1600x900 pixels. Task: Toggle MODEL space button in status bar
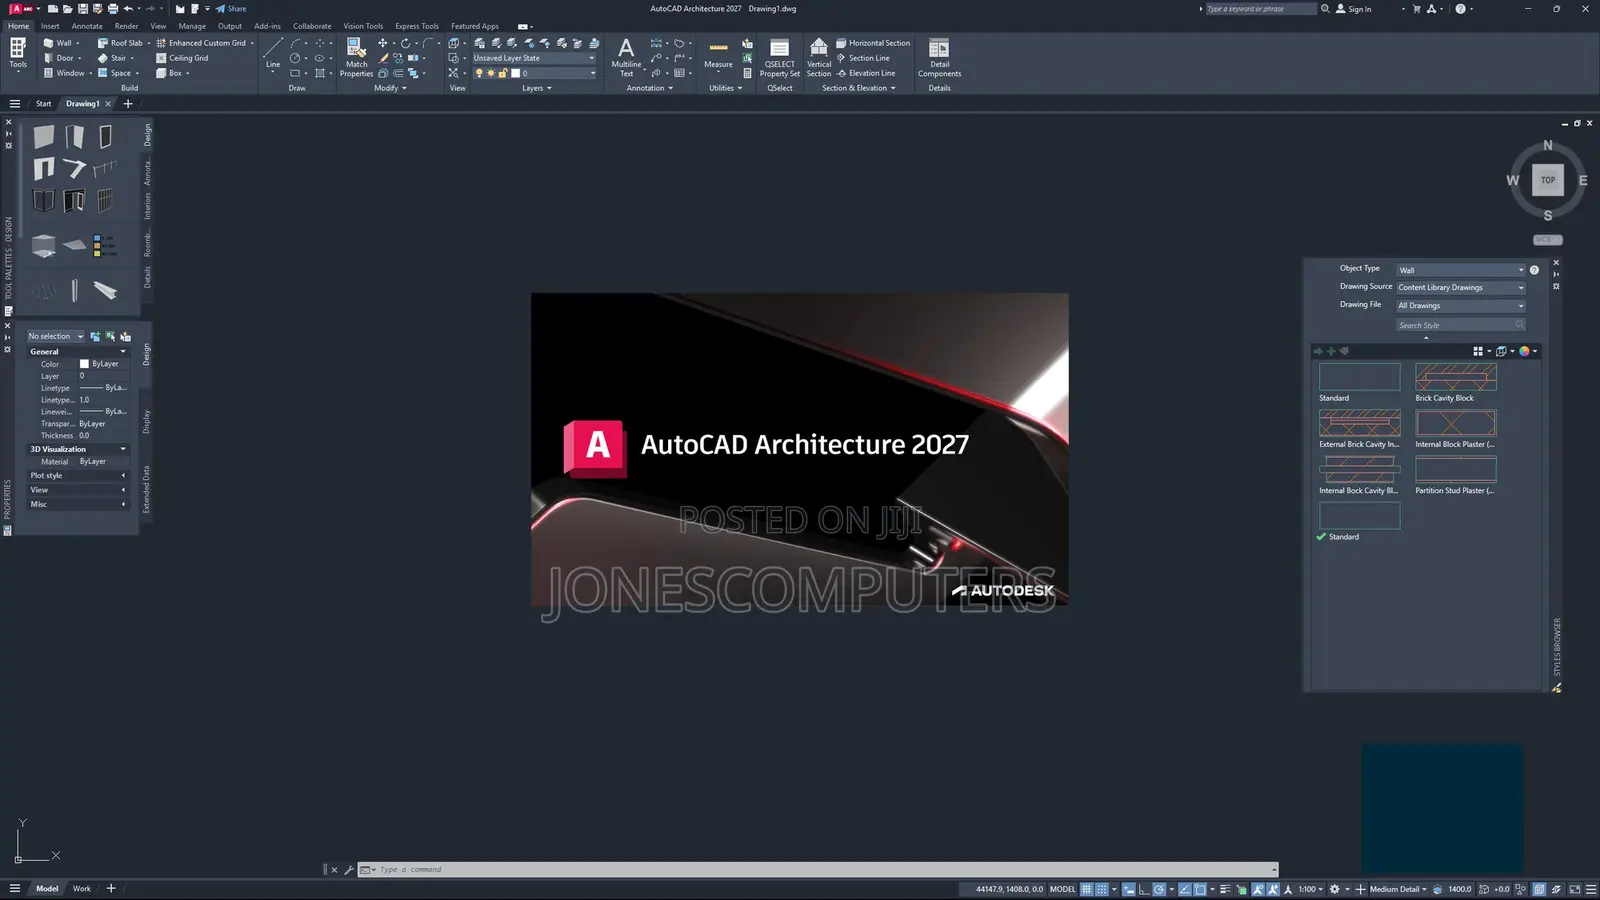click(x=1062, y=889)
